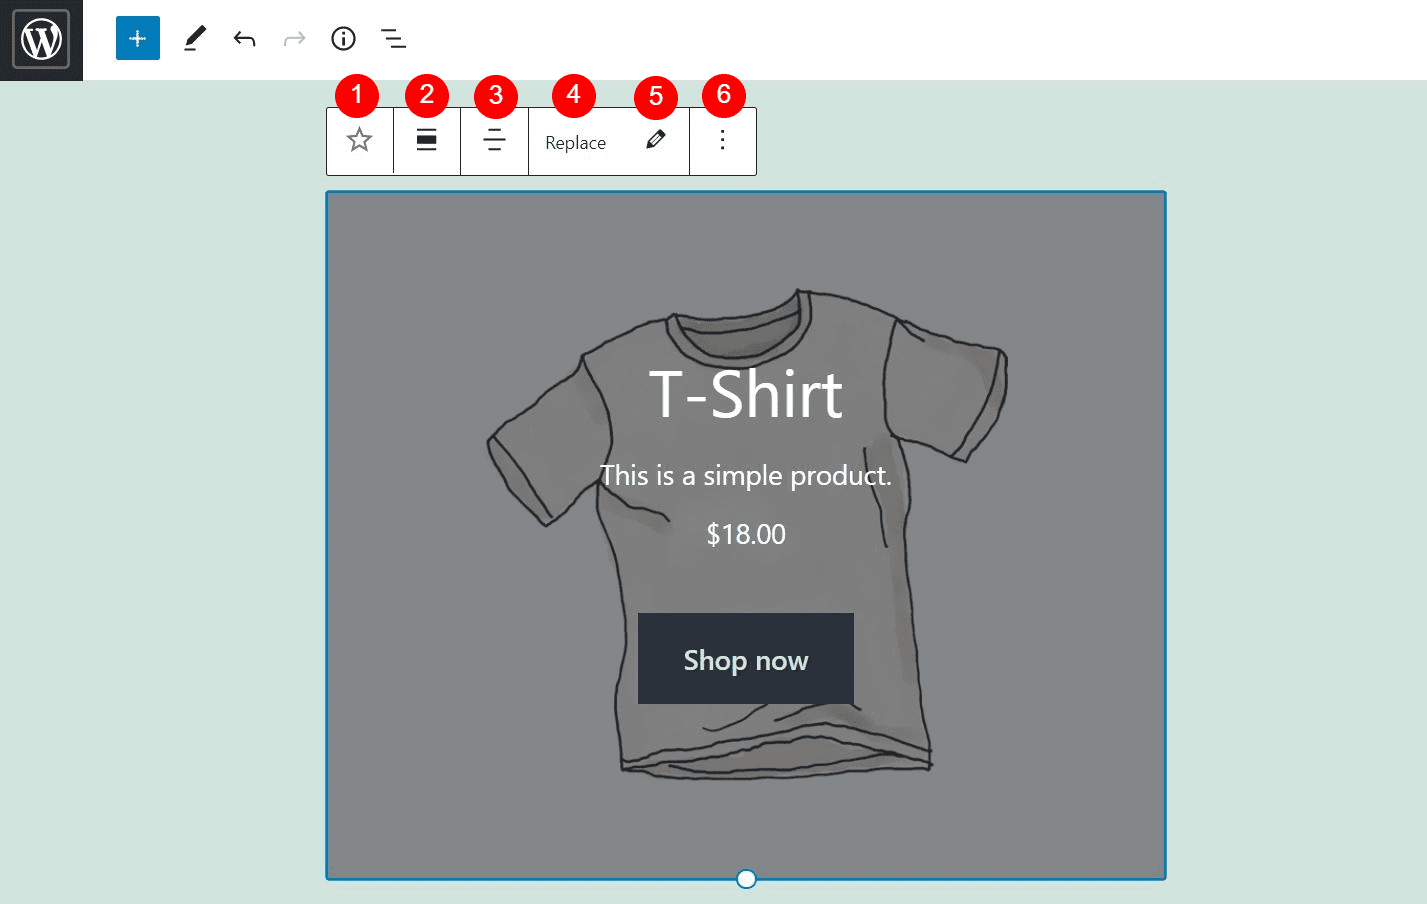
Task: Click the Shop Now button
Action: [745, 659]
